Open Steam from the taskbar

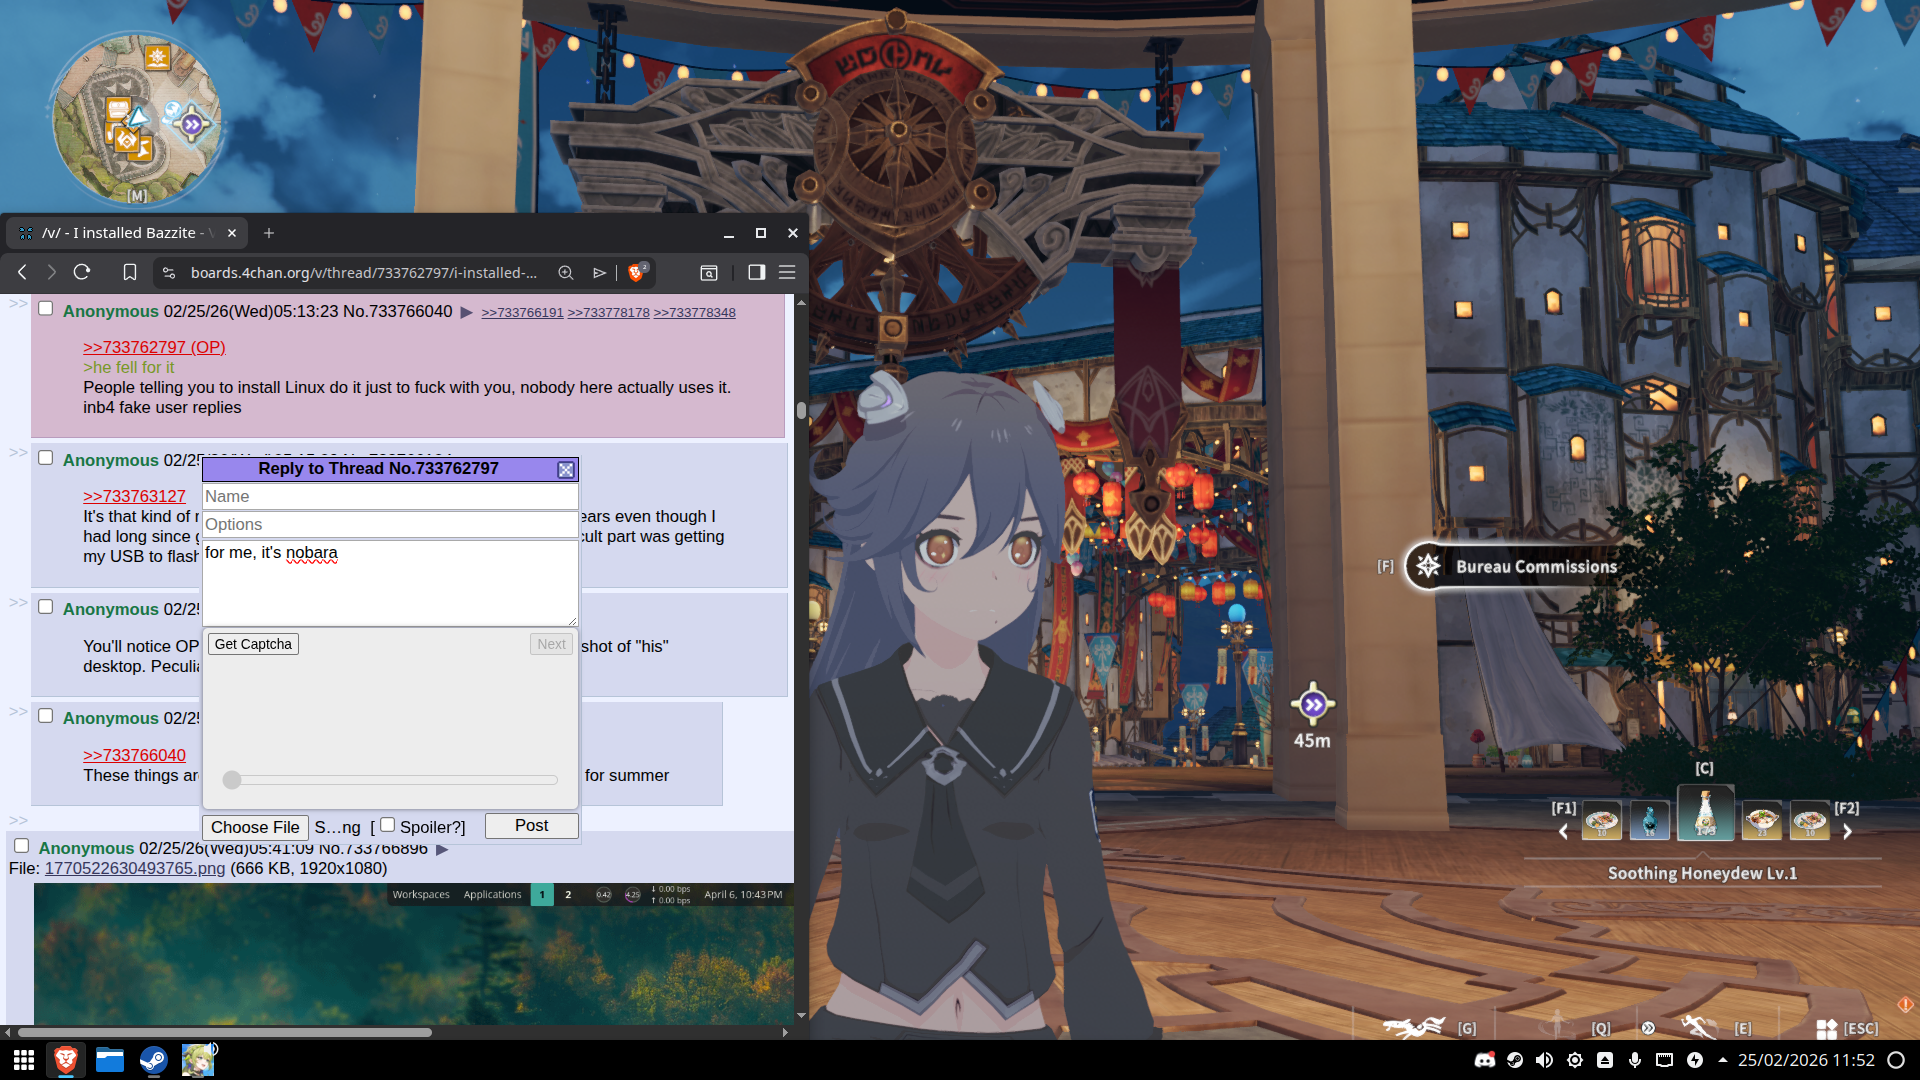tap(153, 1060)
